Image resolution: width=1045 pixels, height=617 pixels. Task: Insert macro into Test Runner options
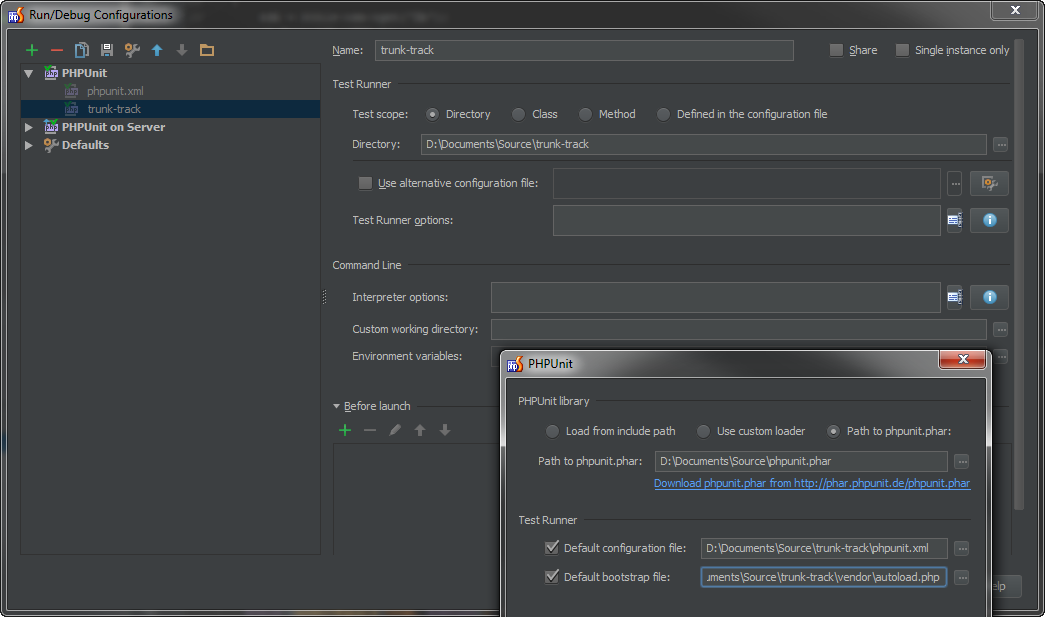pyautogui.click(x=953, y=220)
